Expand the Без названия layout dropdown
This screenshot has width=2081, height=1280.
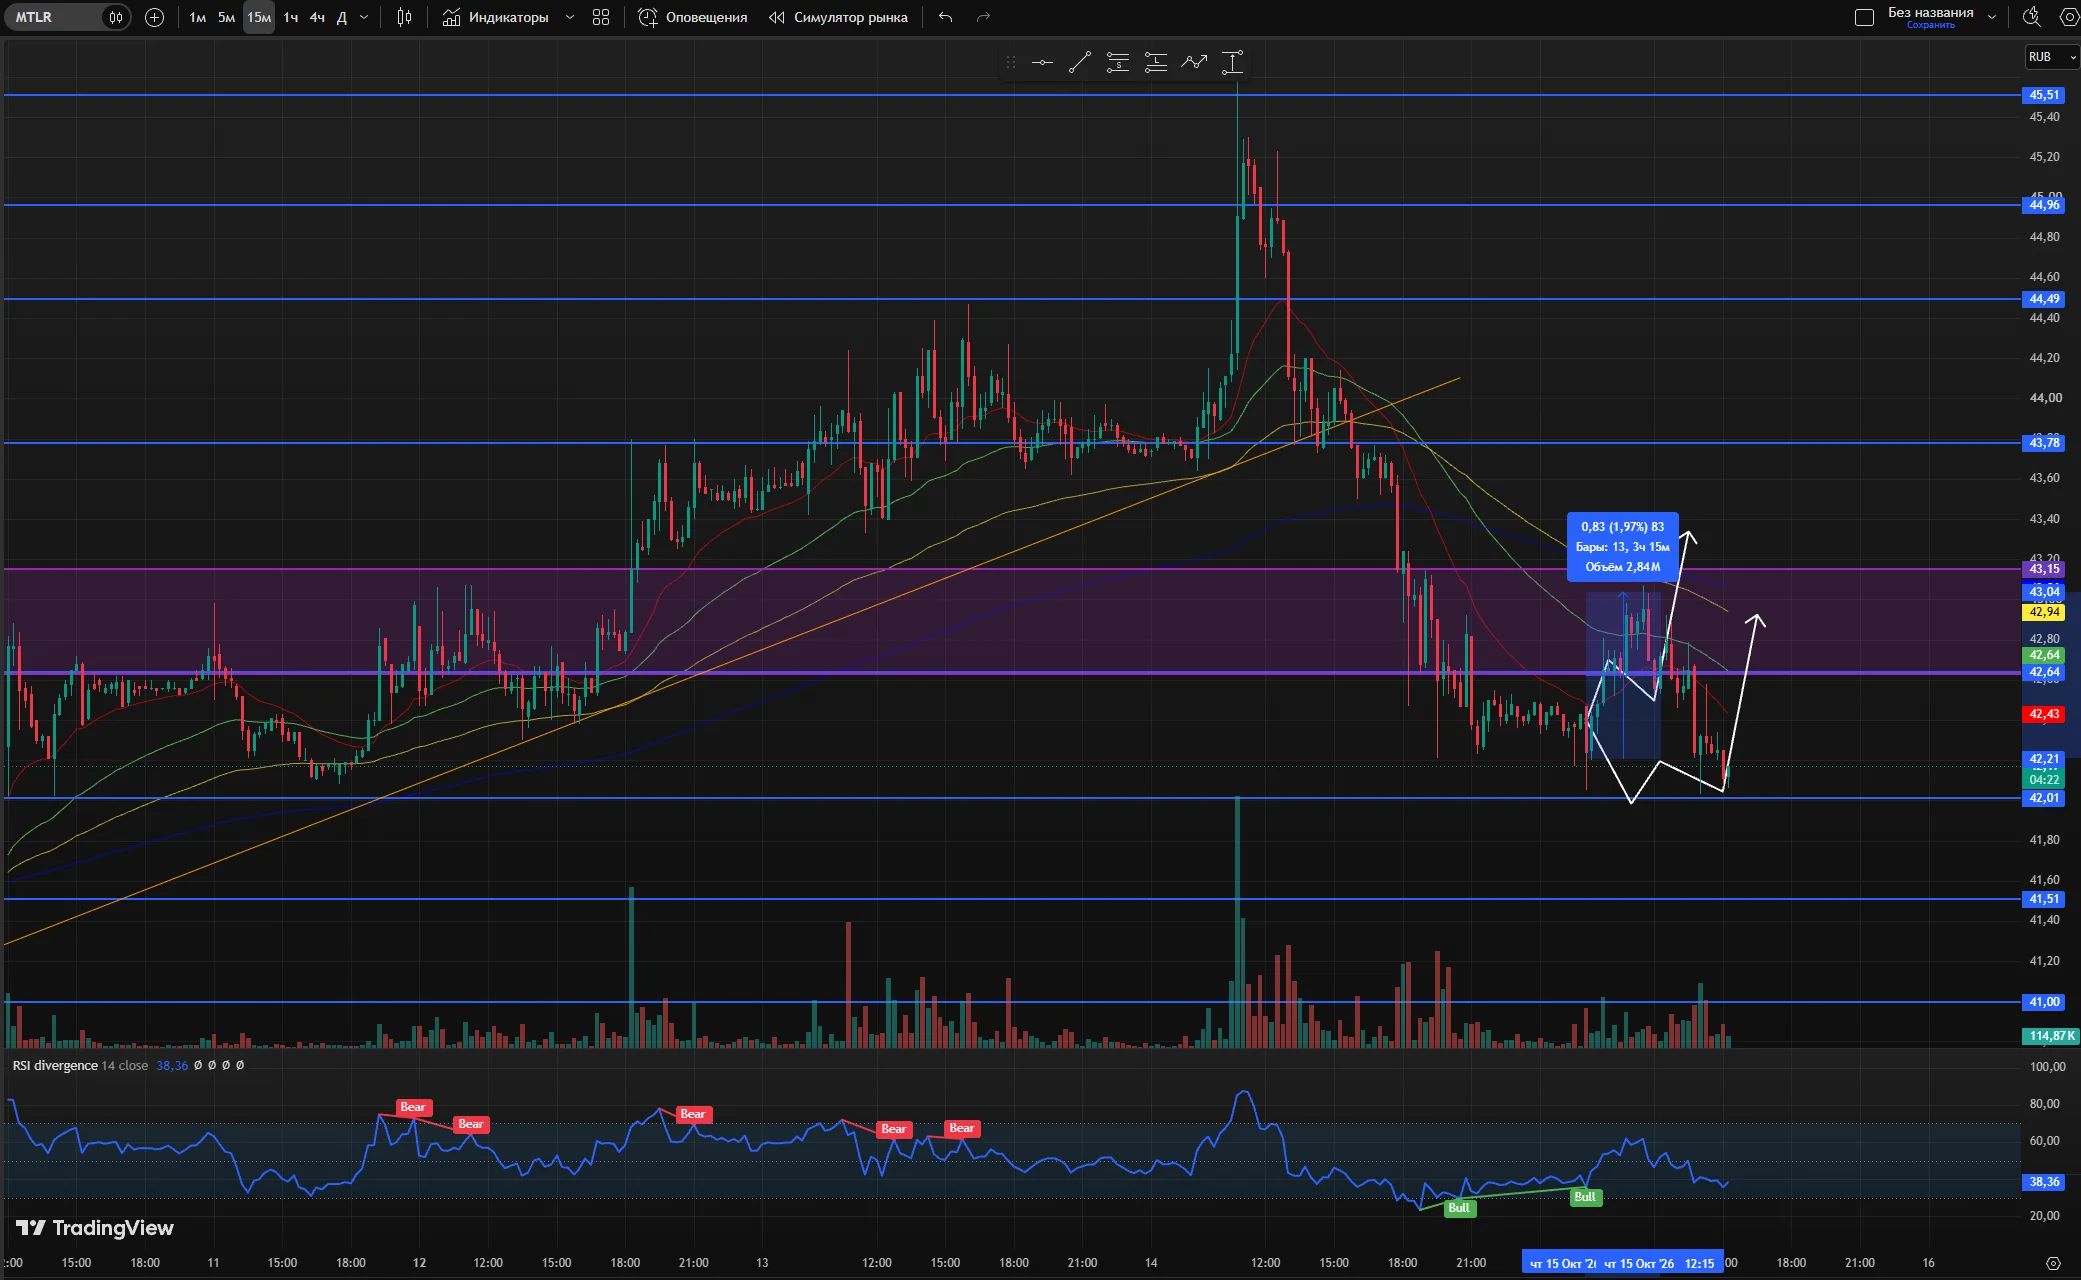(1991, 17)
